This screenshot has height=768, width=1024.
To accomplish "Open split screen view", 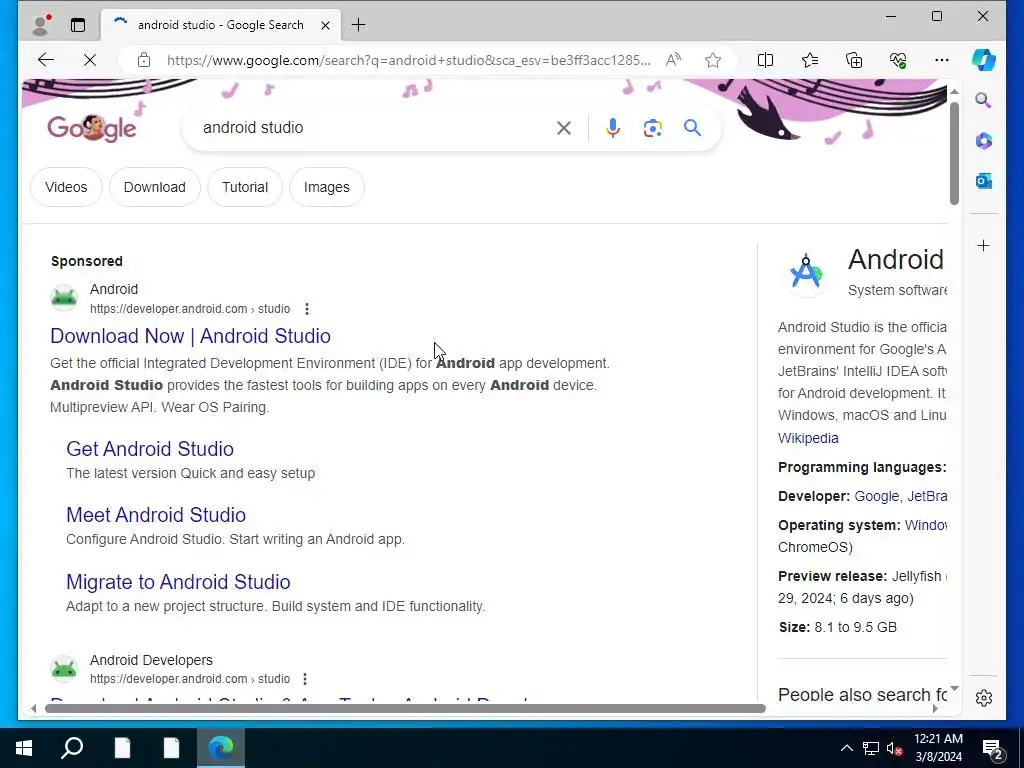I will [765, 60].
